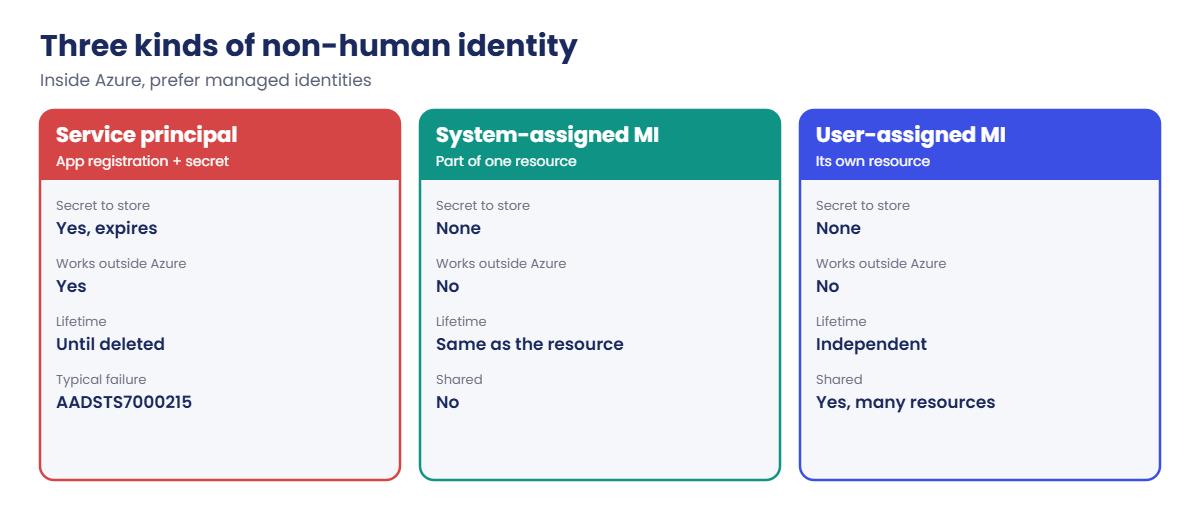The image size is (1200, 514).
Task: Click "Lifetime" label in User-assigned MI card
Action: 841,322
